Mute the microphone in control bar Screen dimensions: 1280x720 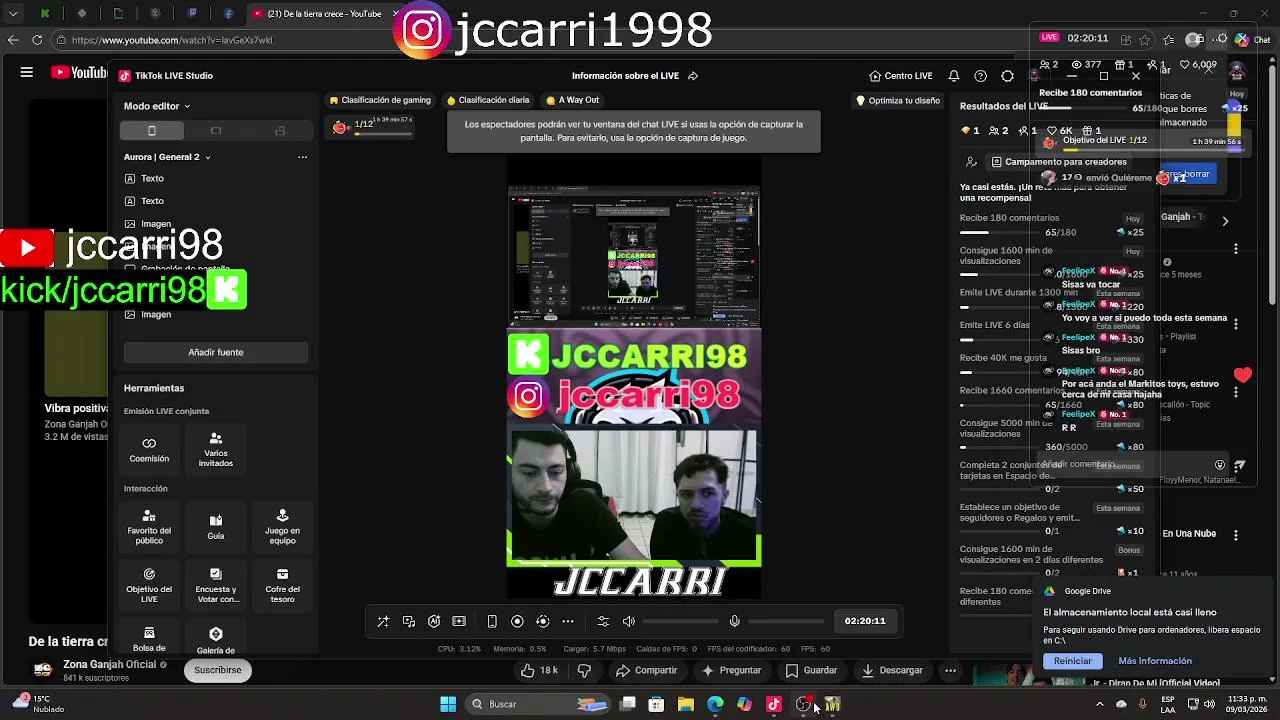734,621
